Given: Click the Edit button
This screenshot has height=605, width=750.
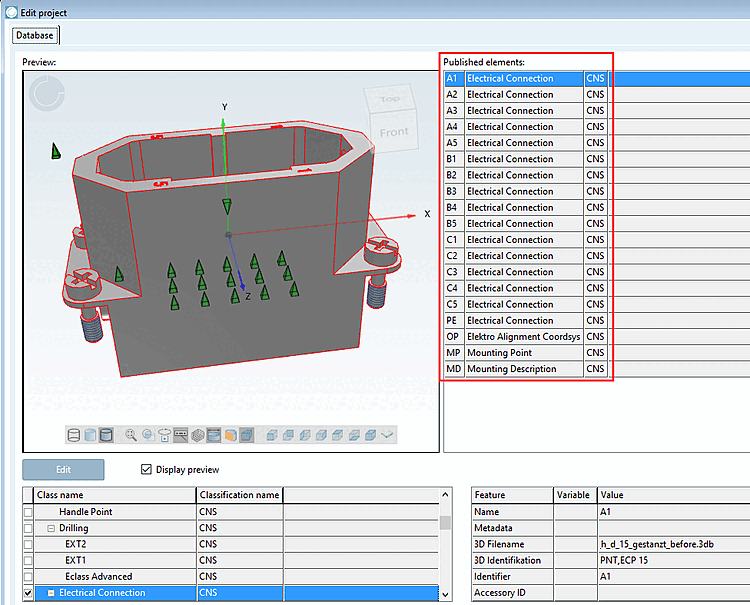Looking at the screenshot, I should click(63, 470).
